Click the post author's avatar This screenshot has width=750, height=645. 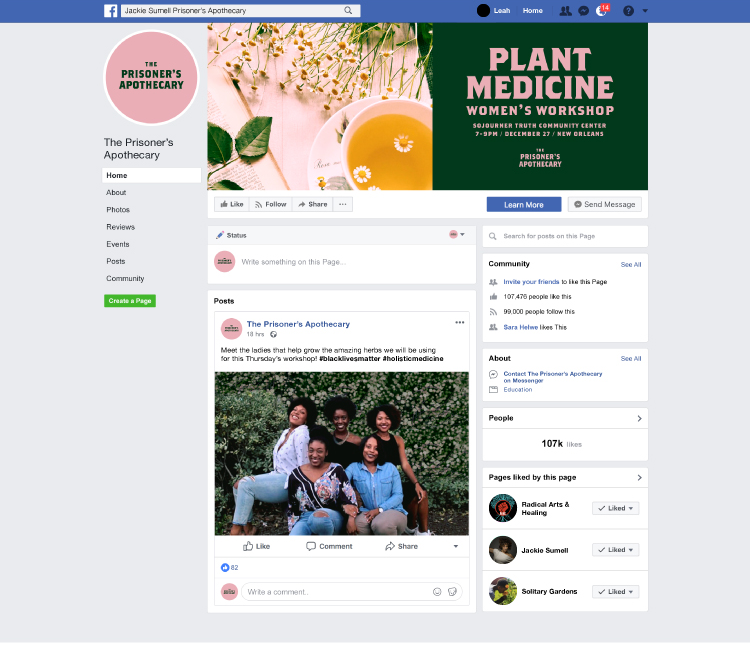tap(231, 328)
